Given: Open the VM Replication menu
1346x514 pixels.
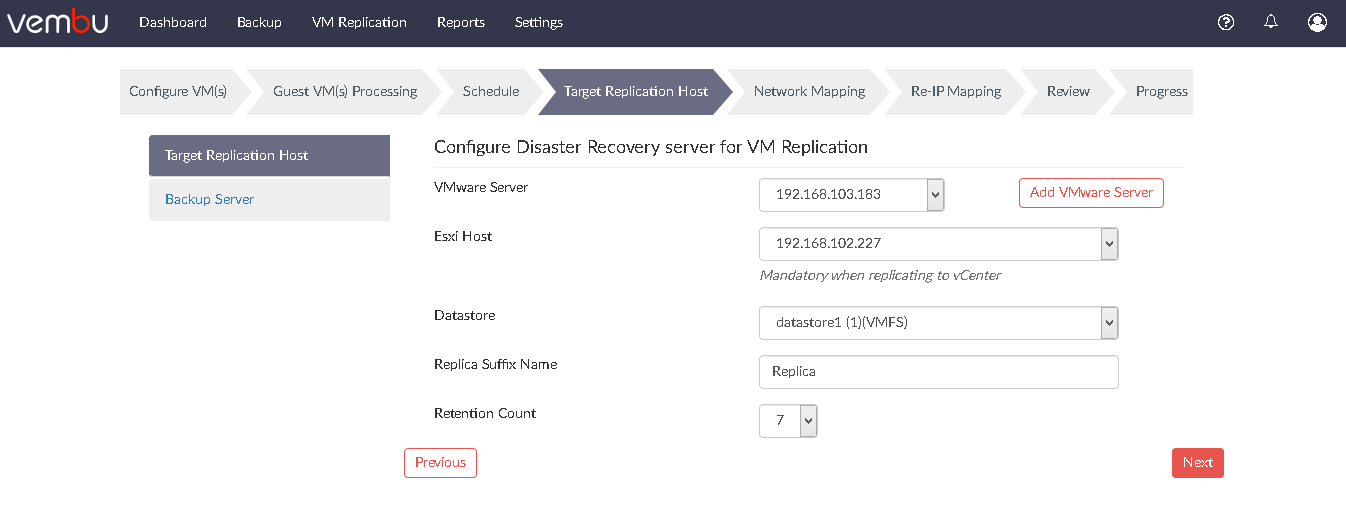Looking at the screenshot, I should tap(359, 22).
